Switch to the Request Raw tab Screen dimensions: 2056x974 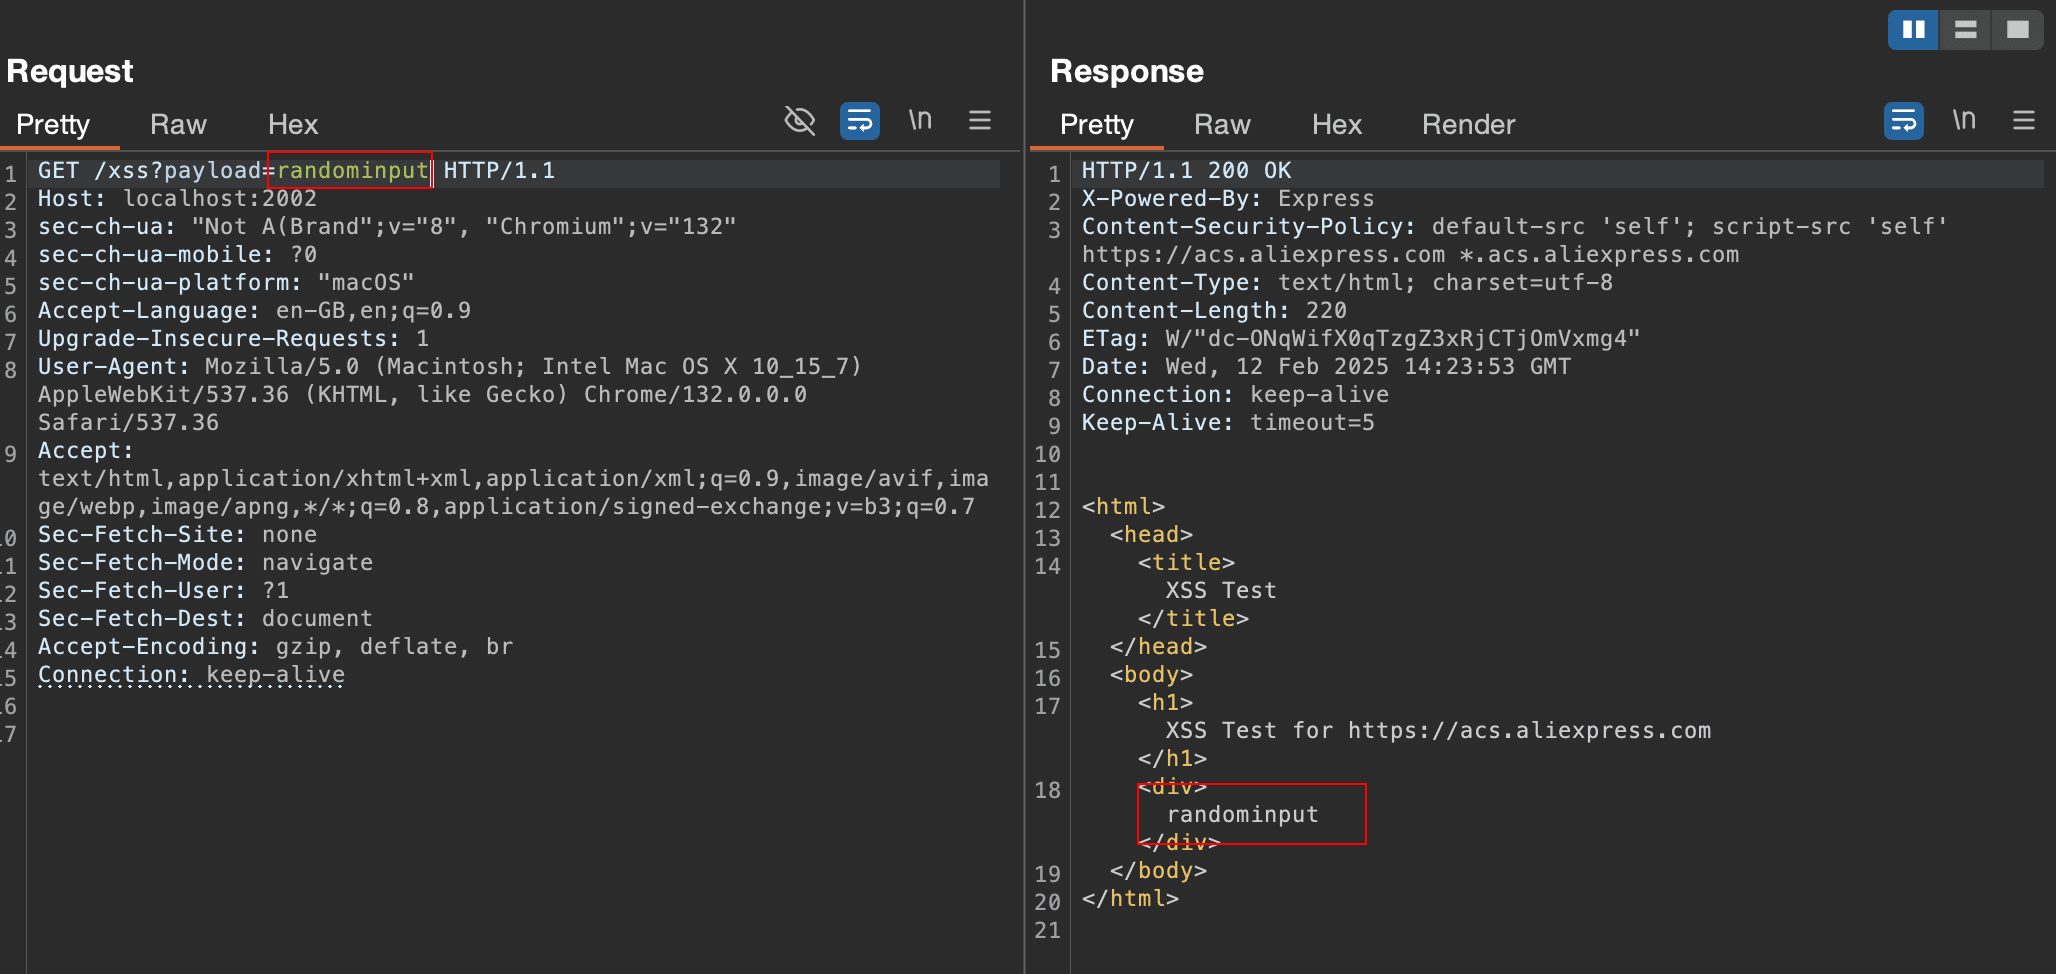point(178,125)
